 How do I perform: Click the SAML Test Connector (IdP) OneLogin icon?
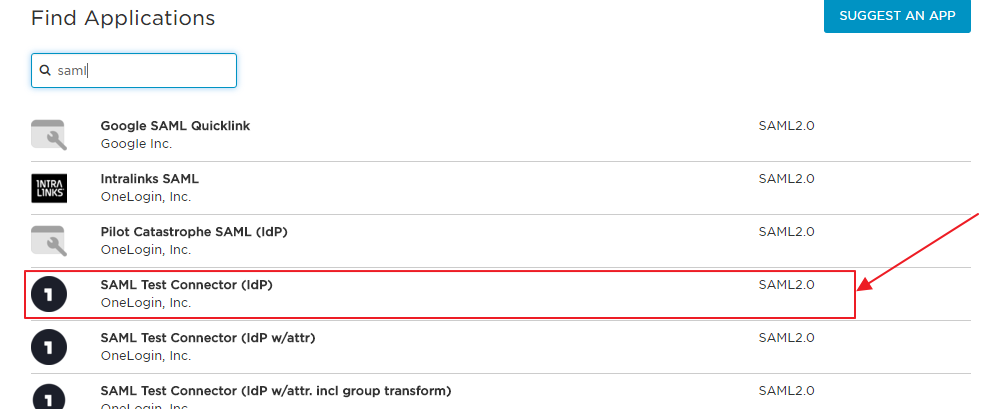tap(48, 294)
